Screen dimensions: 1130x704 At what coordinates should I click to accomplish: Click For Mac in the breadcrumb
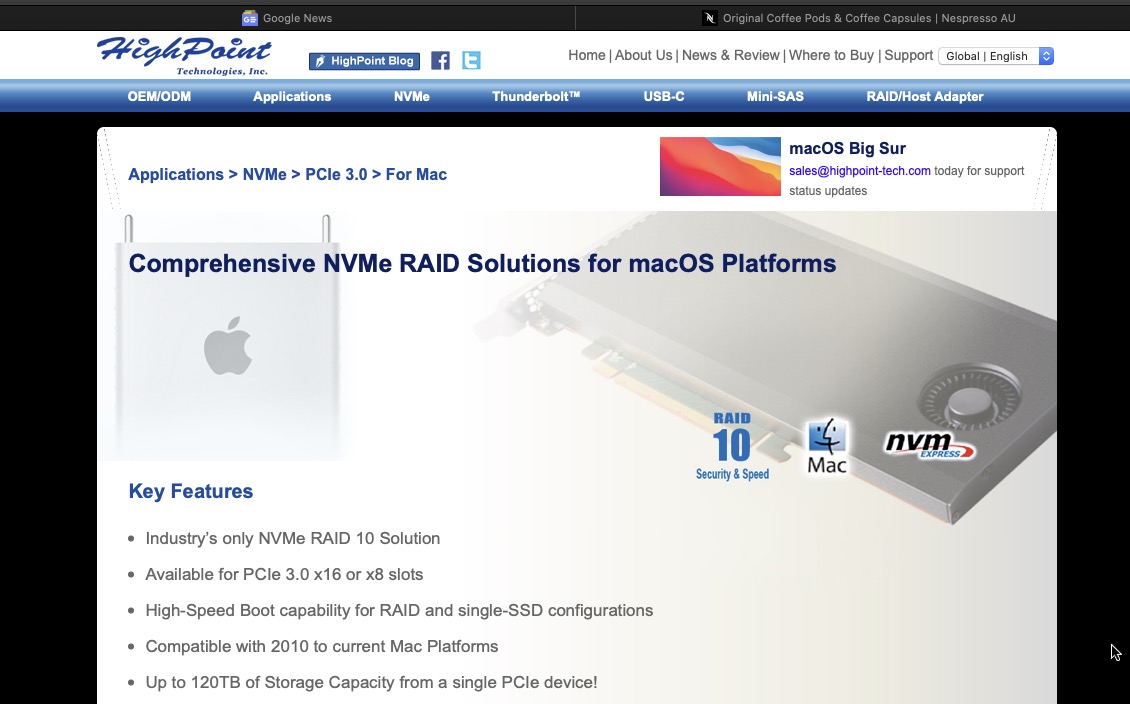point(416,174)
